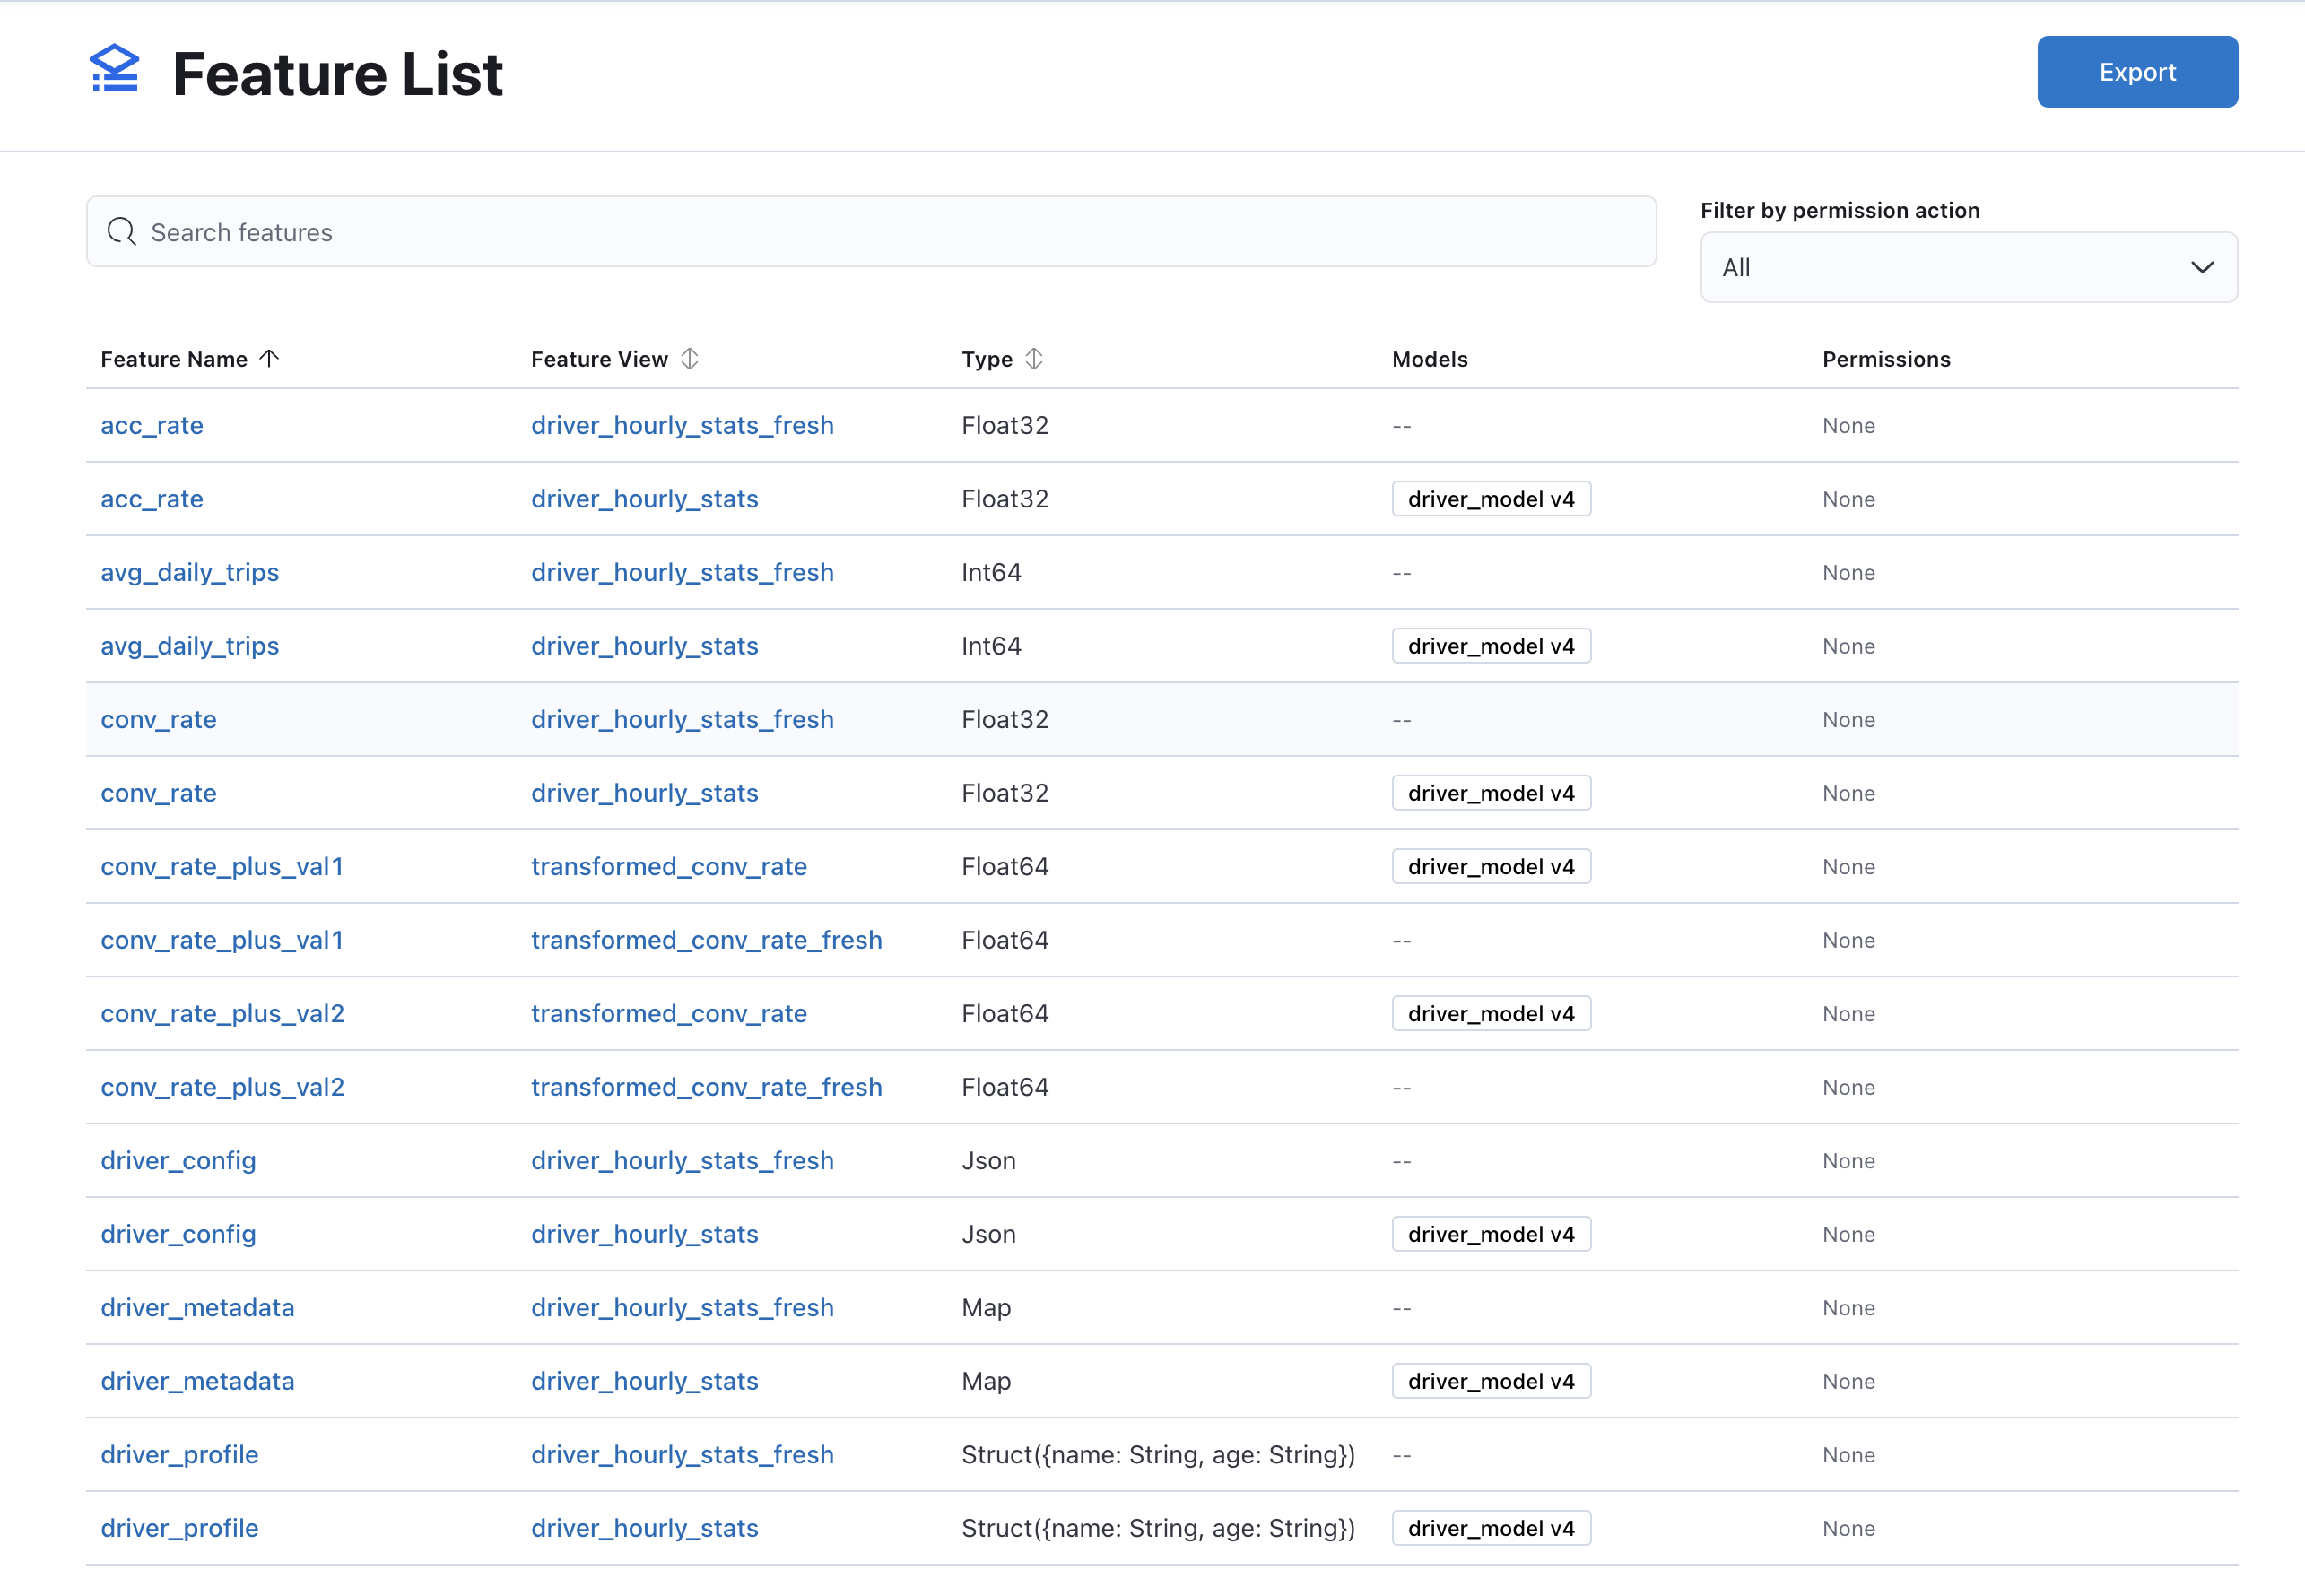Open conv_rate in the highlighted row
The height and width of the screenshot is (1596, 2305).
pyautogui.click(x=159, y=719)
